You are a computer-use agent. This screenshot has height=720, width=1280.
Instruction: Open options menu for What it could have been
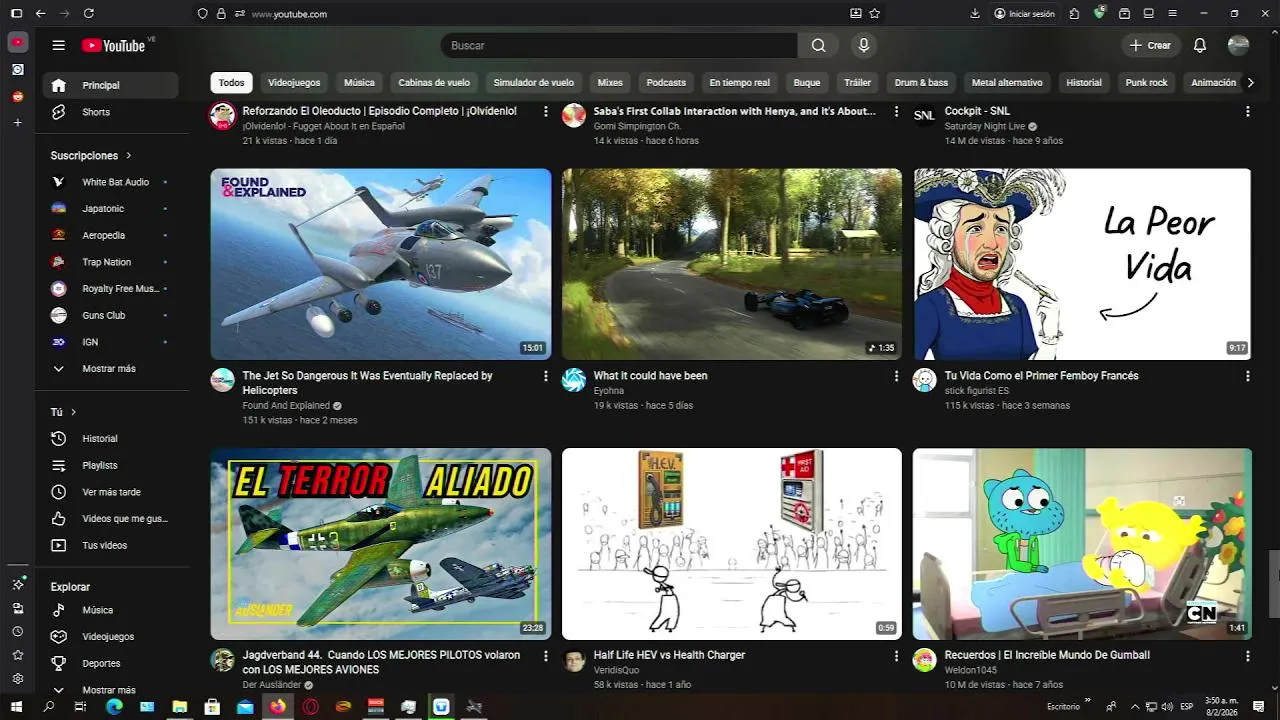click(896, 376)
